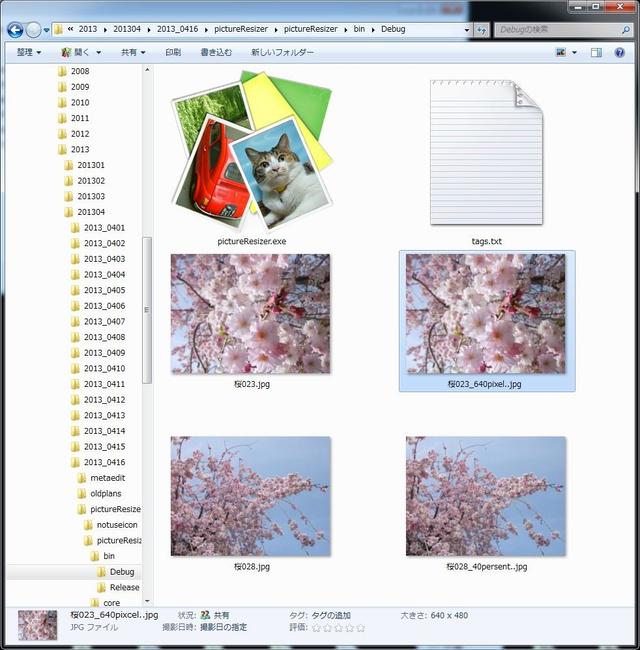This screenshot has width=640, height=650.
Task: Open the view options dropdown arrow
Action: (575, 53)
